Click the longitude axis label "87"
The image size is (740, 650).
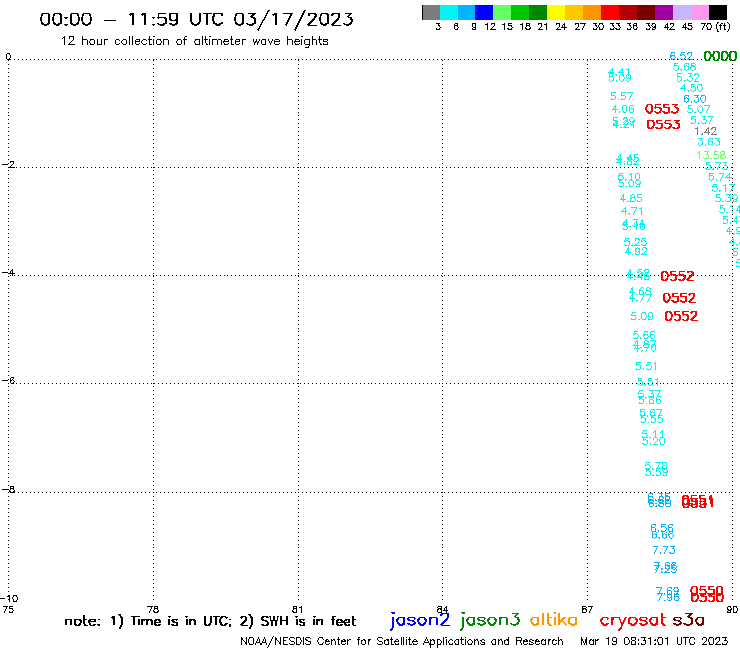587,609
